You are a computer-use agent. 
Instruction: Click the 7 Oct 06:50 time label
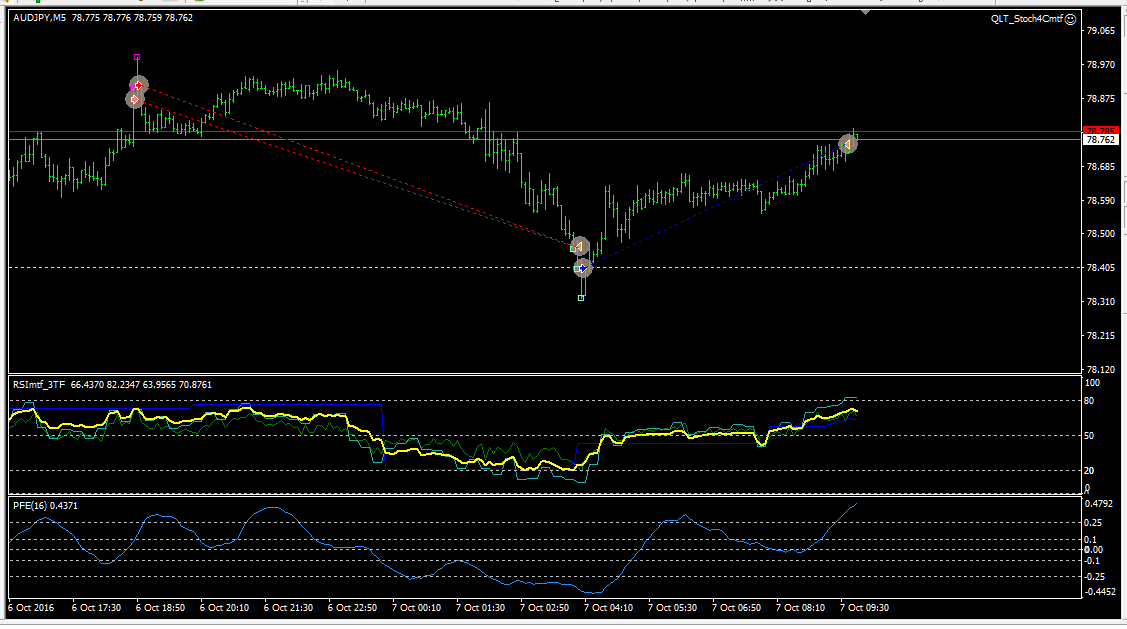click(x=736, y=607)
